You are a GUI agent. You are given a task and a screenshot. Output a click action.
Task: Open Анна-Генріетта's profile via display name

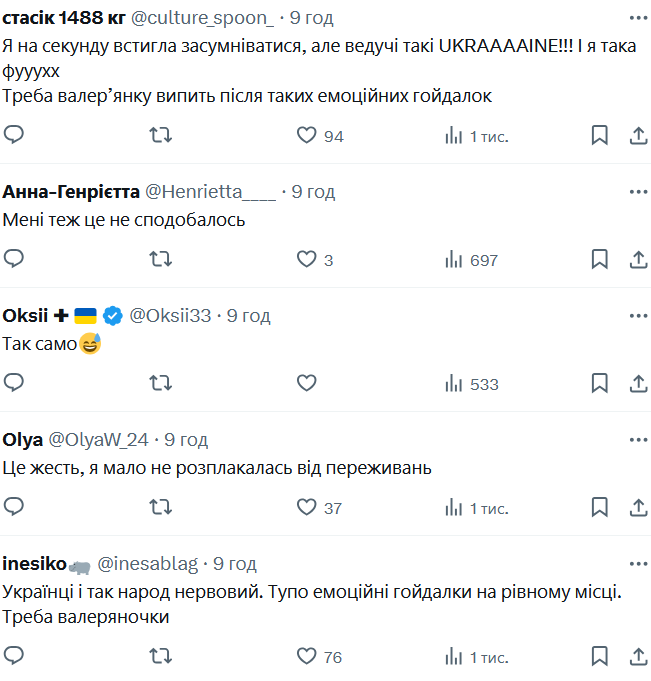[x=72, y=191]
